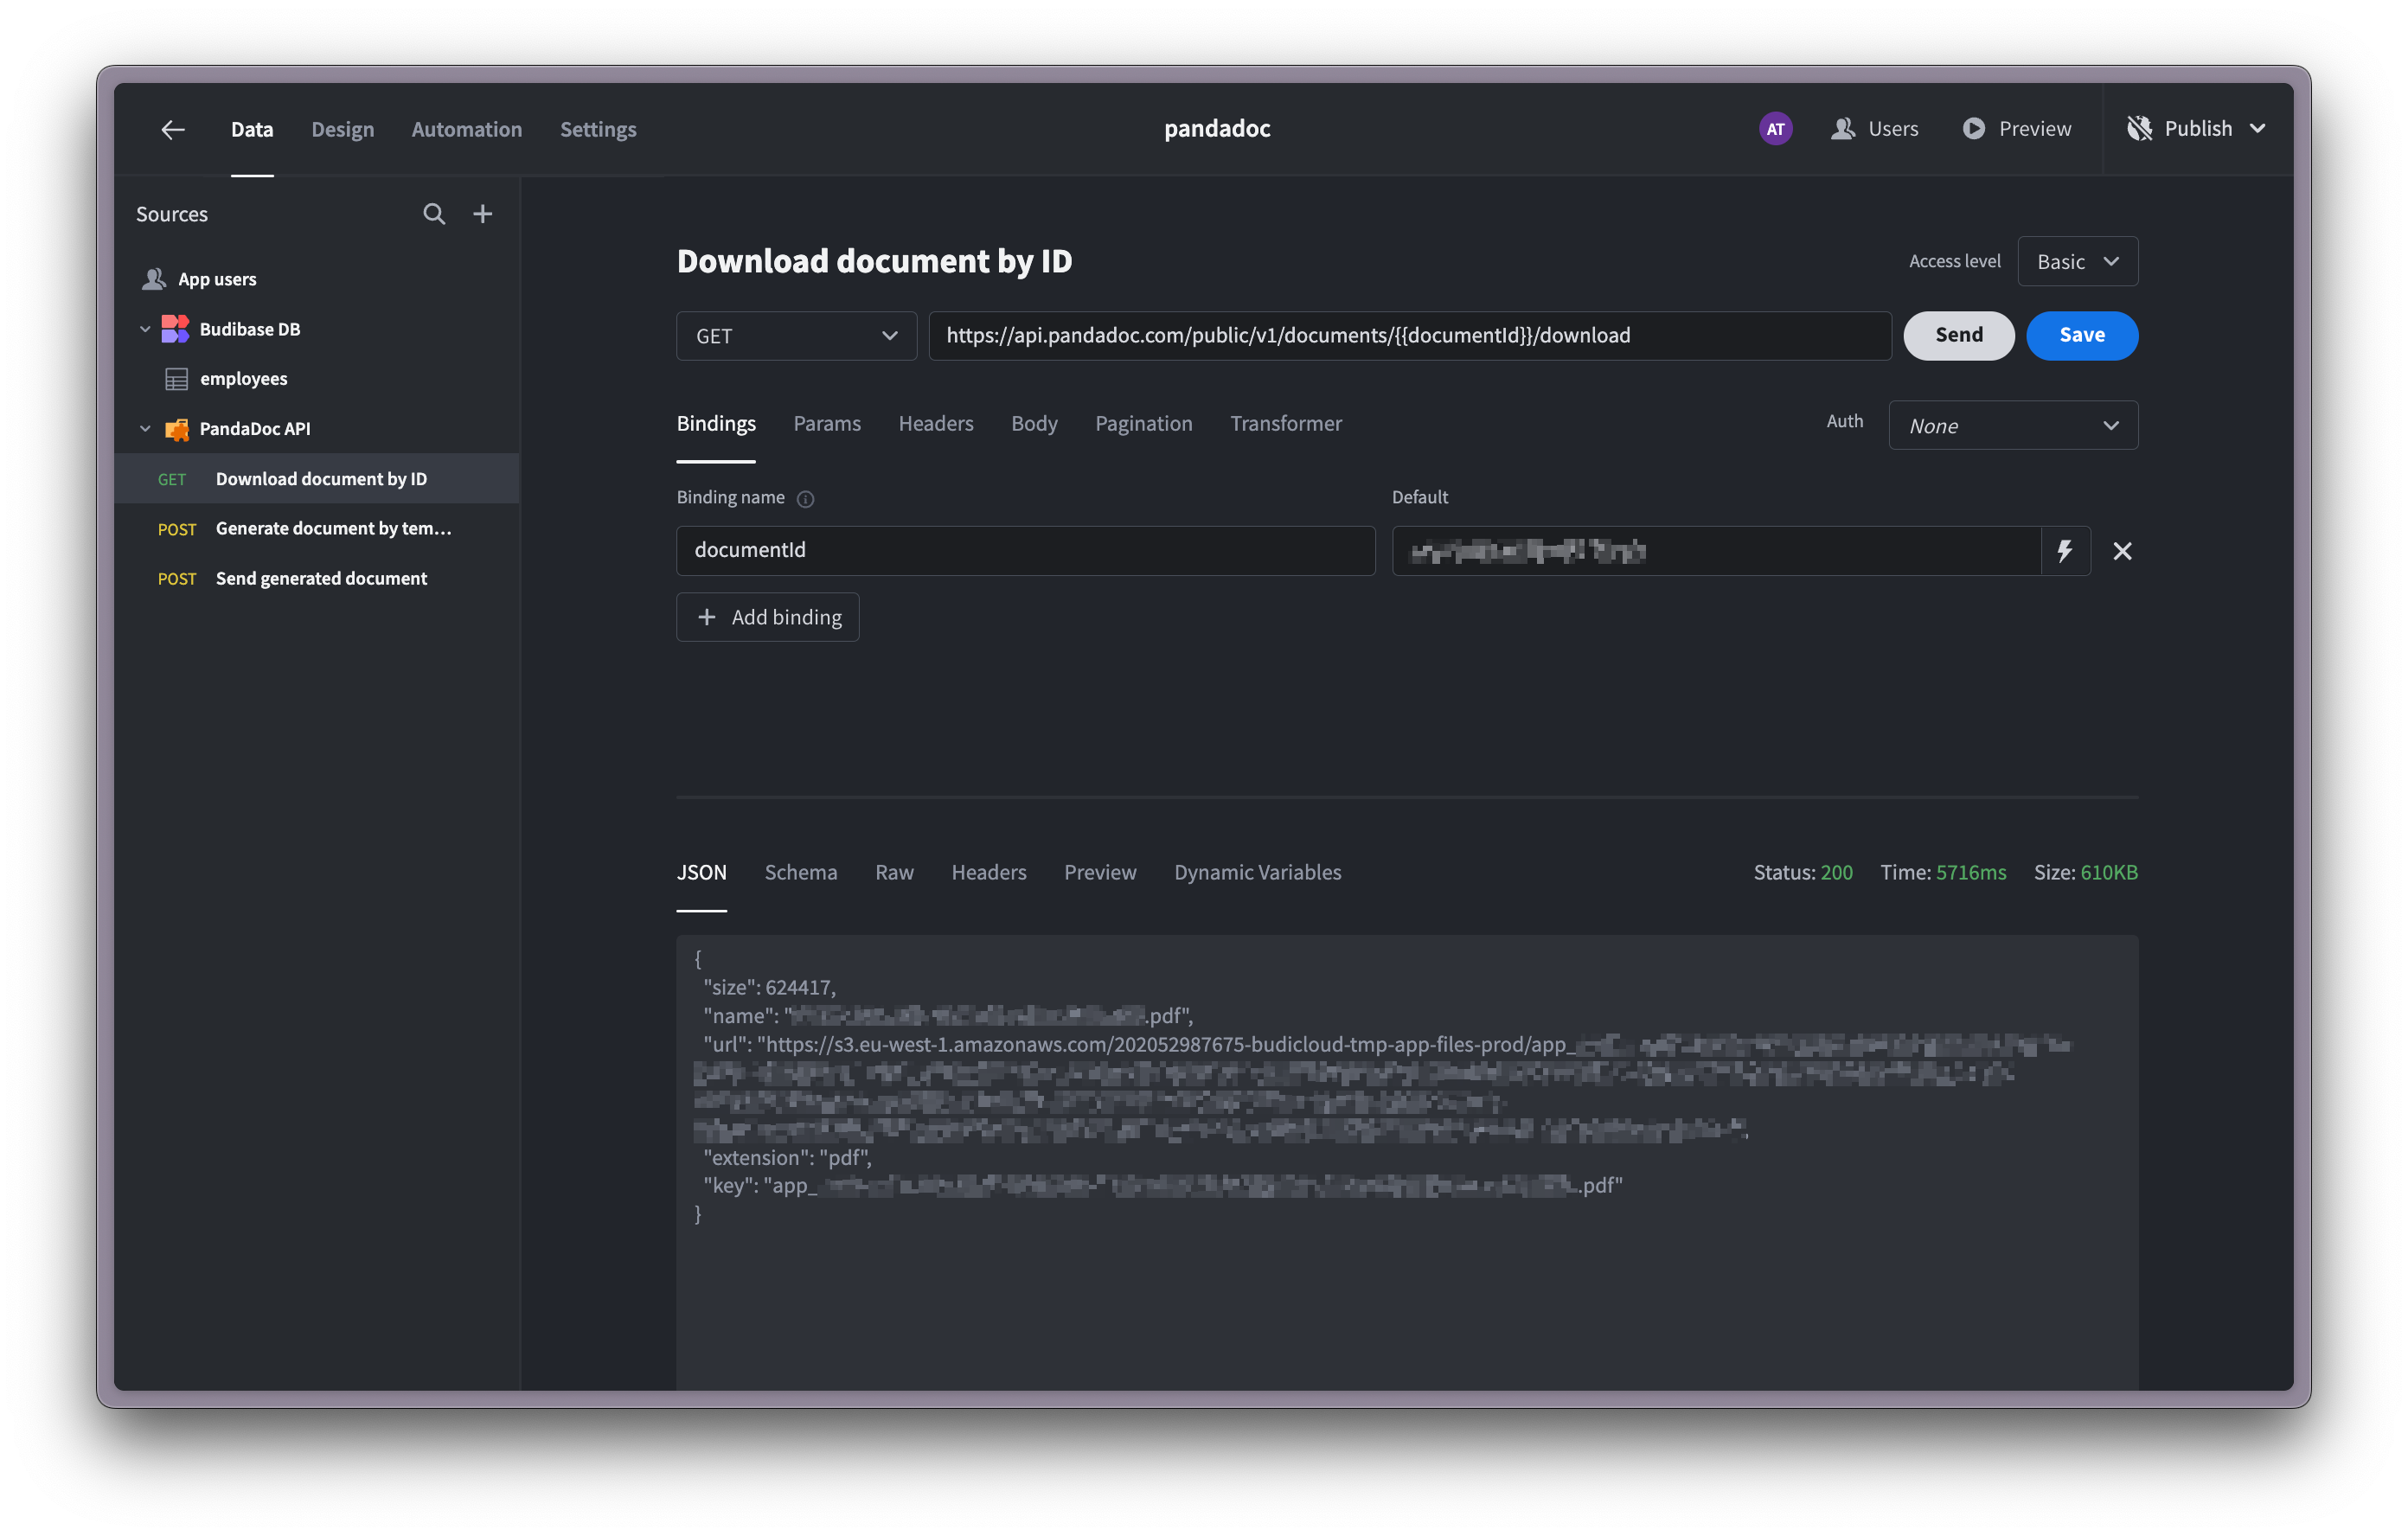Remove the documentId binding with X
The image size is (2408, 1536).
pyautogui.click(x=2122, y=551)
